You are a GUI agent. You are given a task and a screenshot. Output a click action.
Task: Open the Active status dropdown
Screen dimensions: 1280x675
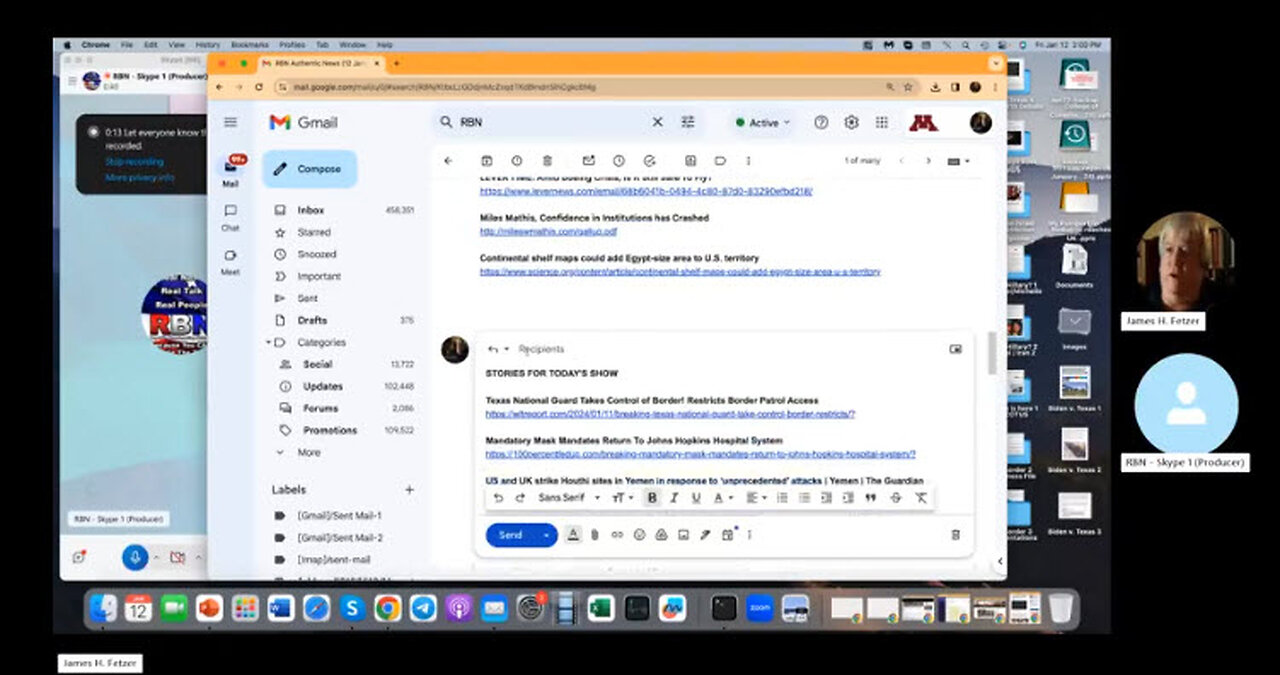coord(763,122)
